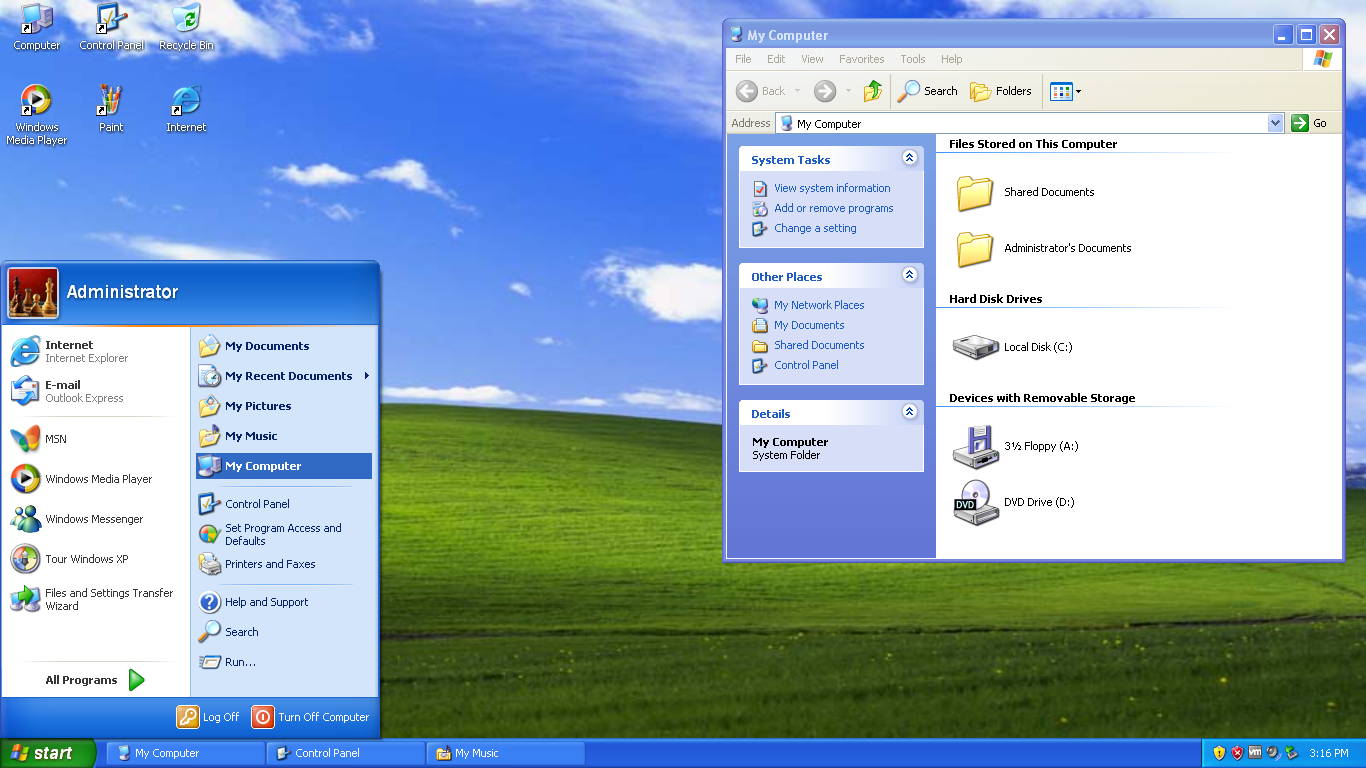Toggle the Folders pane button

(x=1001, y=91)
